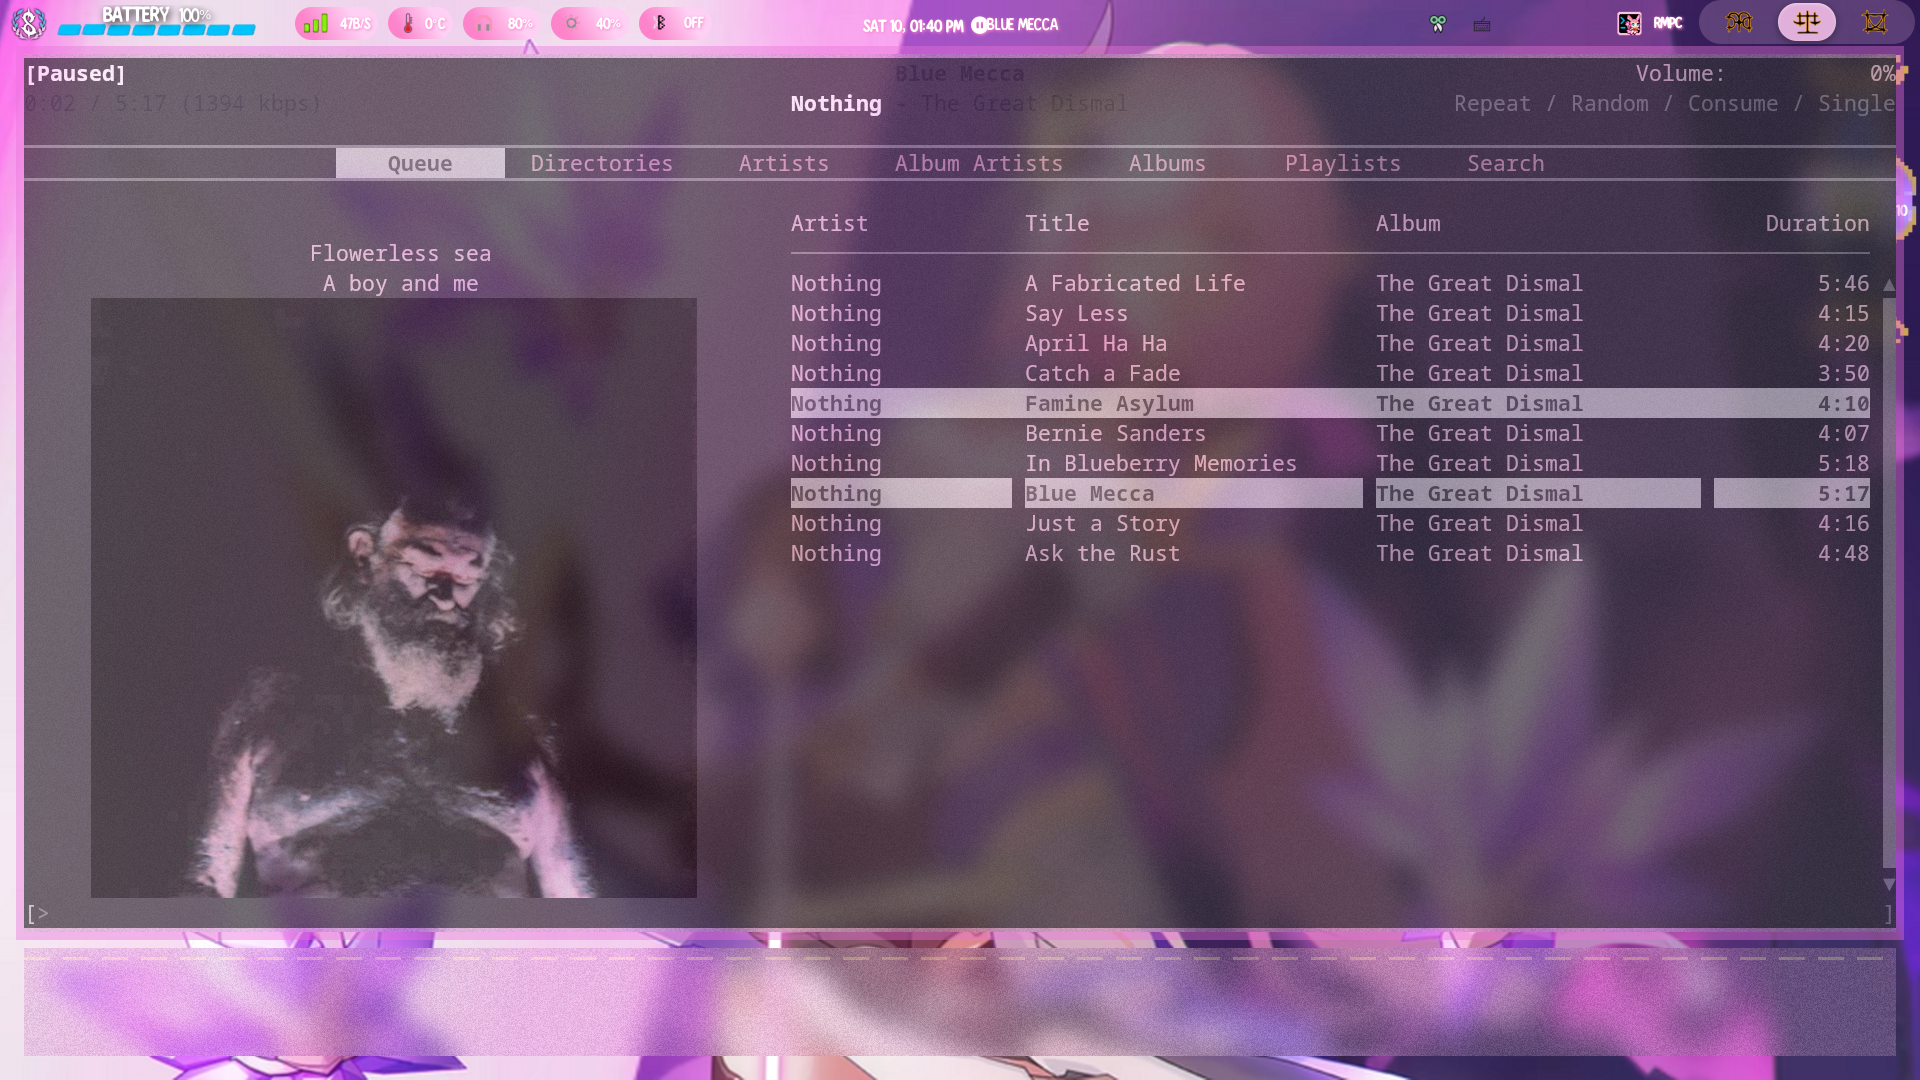The width and height of the screenshot is (1920, 1080).
Task: Select the song Famine Asylum
Action: tap(1109, 403)
